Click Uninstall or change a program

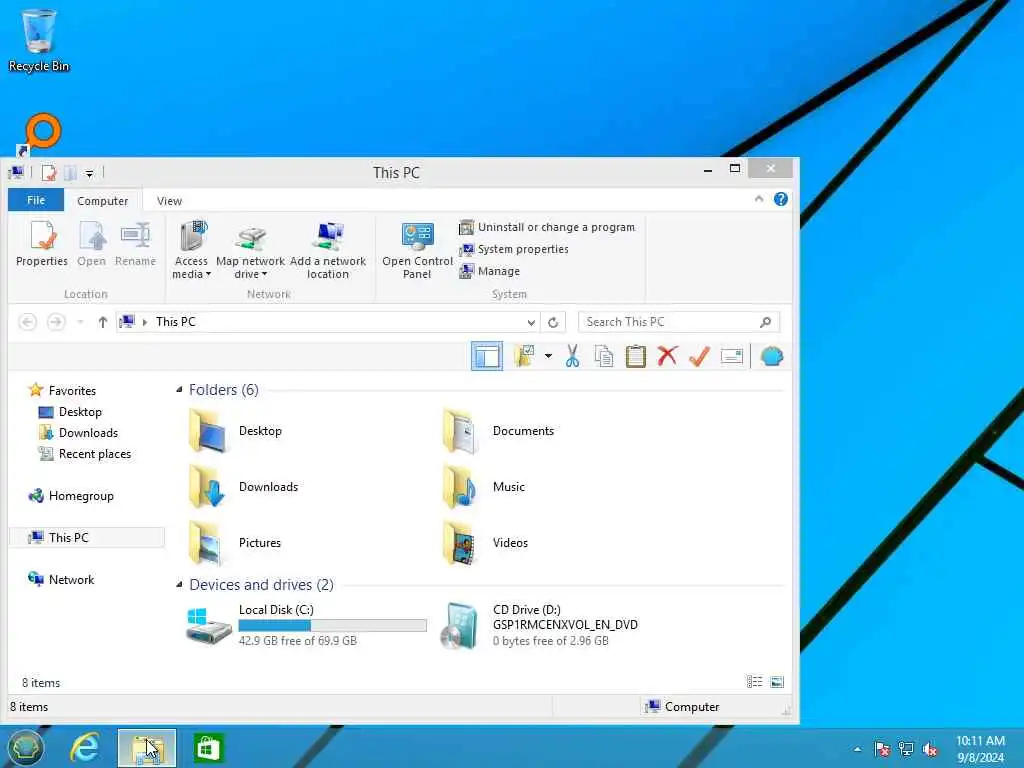[x=547, y=227]
